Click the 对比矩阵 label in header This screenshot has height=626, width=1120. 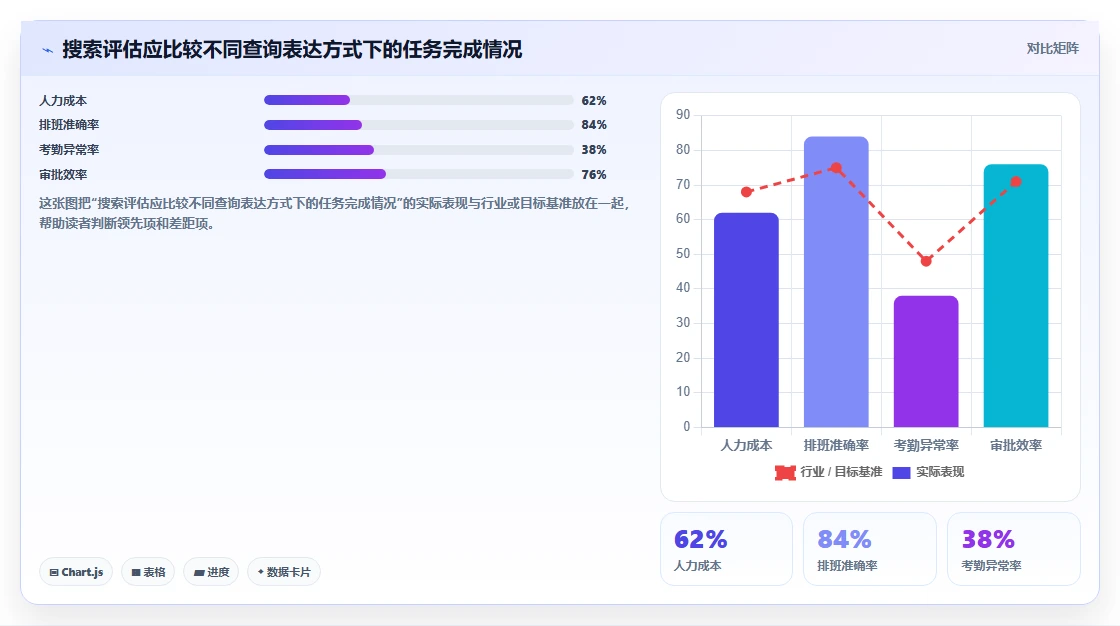coord(1052,49)
